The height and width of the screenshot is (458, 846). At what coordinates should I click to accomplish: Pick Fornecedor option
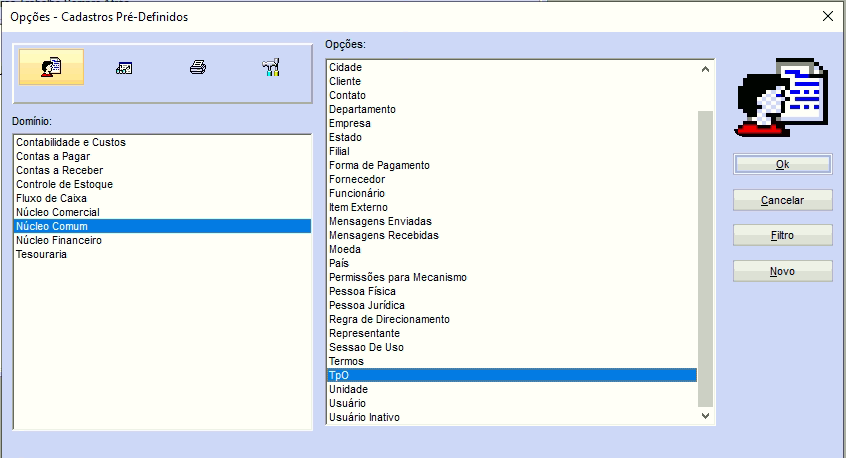click(x=512, y=180)
